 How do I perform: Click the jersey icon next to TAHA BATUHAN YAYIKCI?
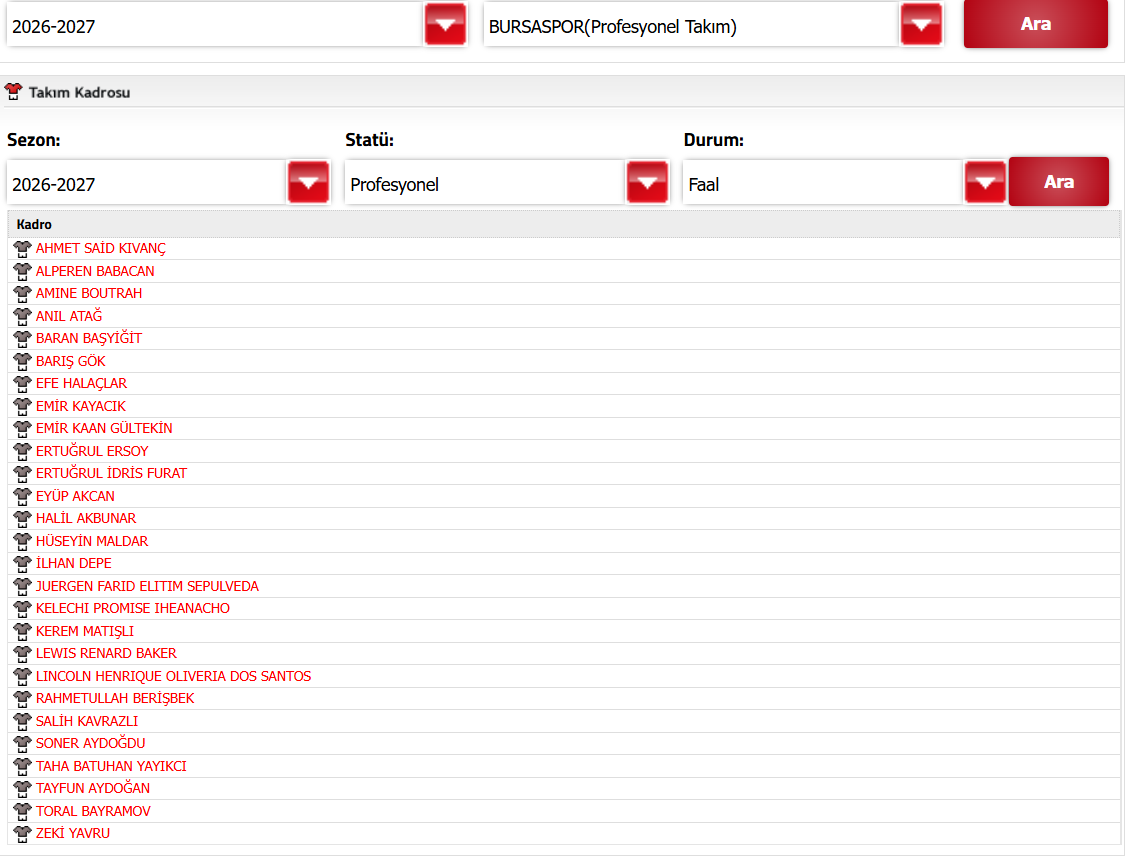[22, 767]
